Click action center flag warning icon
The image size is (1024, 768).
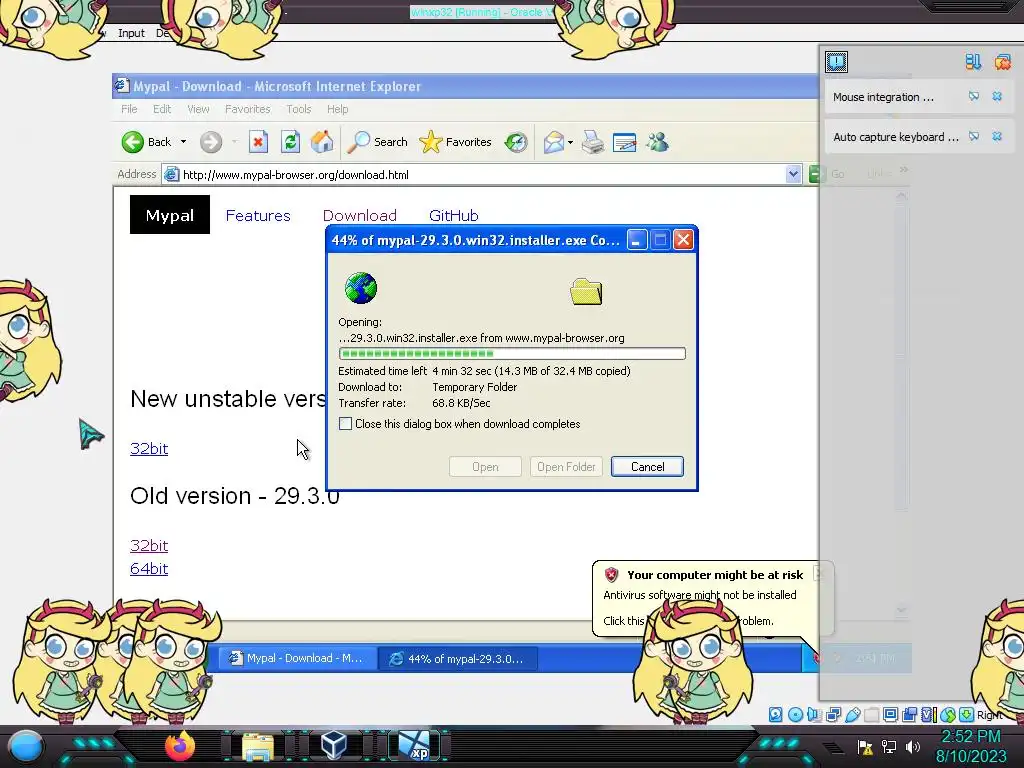tap(865, 746)
